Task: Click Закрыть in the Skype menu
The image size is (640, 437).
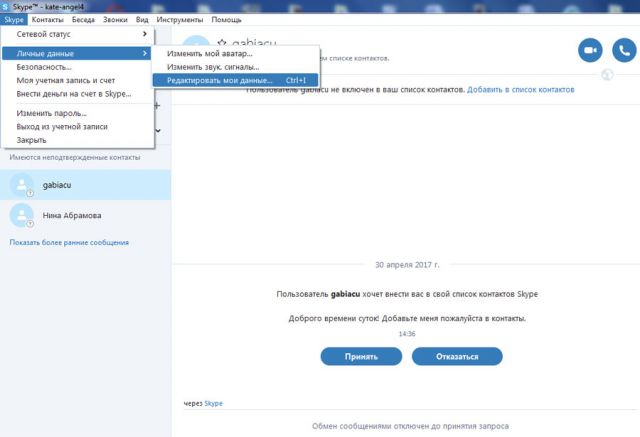Action: click(x=78, y=140)
